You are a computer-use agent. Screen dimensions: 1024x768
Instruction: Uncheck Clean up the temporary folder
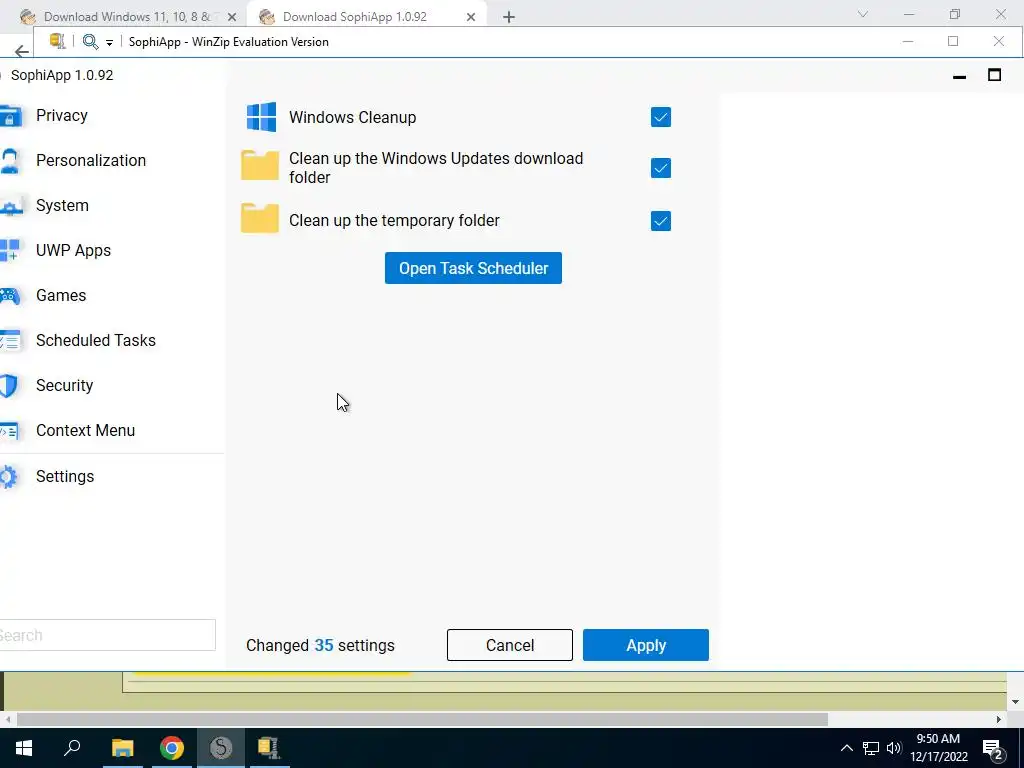pos(660,221)
